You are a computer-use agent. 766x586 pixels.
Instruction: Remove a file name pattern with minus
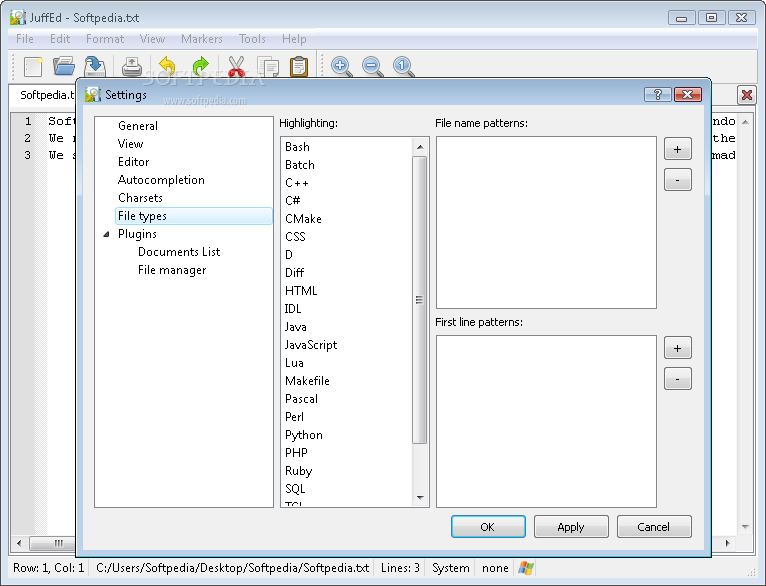pos(678,180)
